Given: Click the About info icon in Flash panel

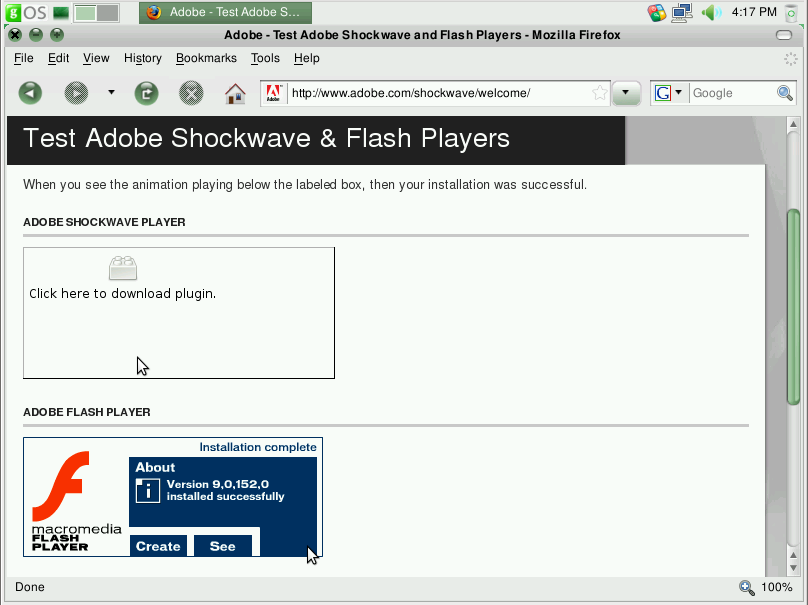Looking at the screenshot, I should 147,491.
